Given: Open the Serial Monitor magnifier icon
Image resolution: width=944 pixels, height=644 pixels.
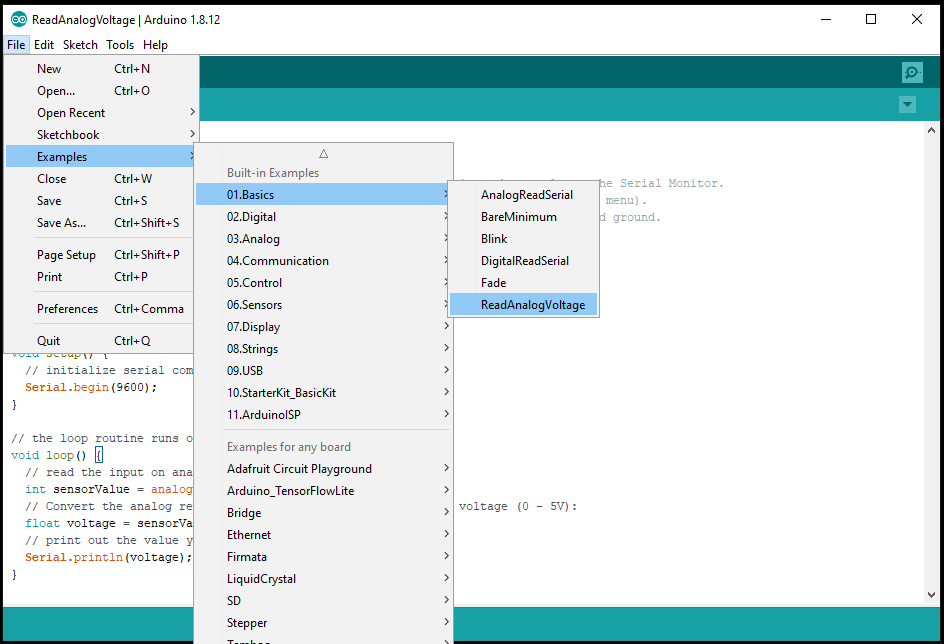Looking at the screenshot, I should (912, 72).
